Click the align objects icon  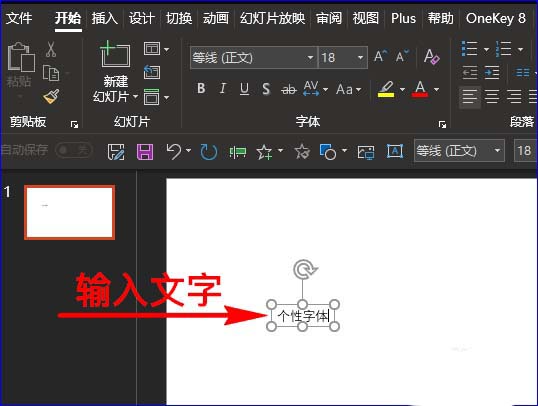(x=238, y=152)
